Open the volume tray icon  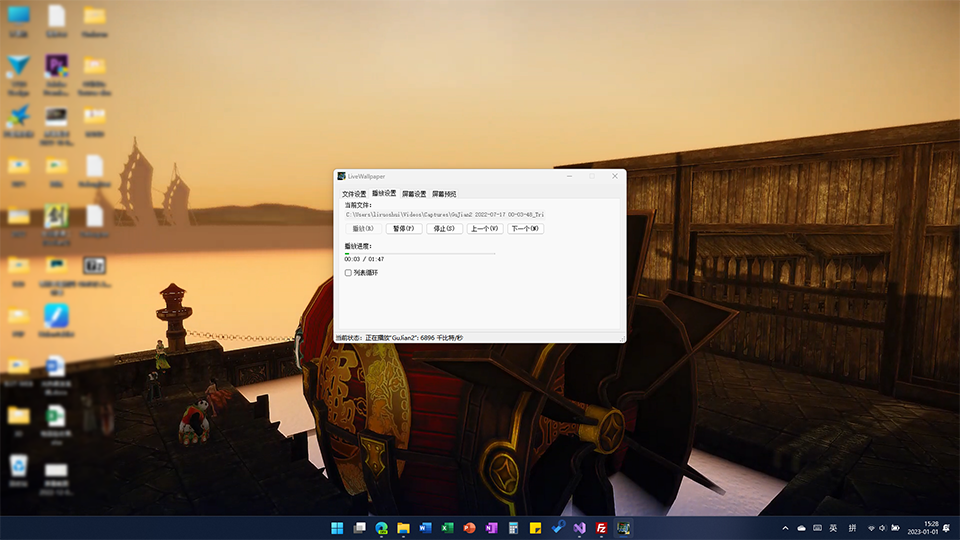pyautogui.click(x=882, y=528)
